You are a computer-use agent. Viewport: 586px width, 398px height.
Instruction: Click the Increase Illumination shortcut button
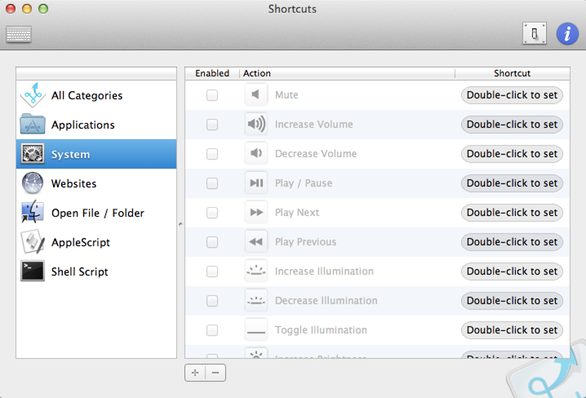pos(512,271)
